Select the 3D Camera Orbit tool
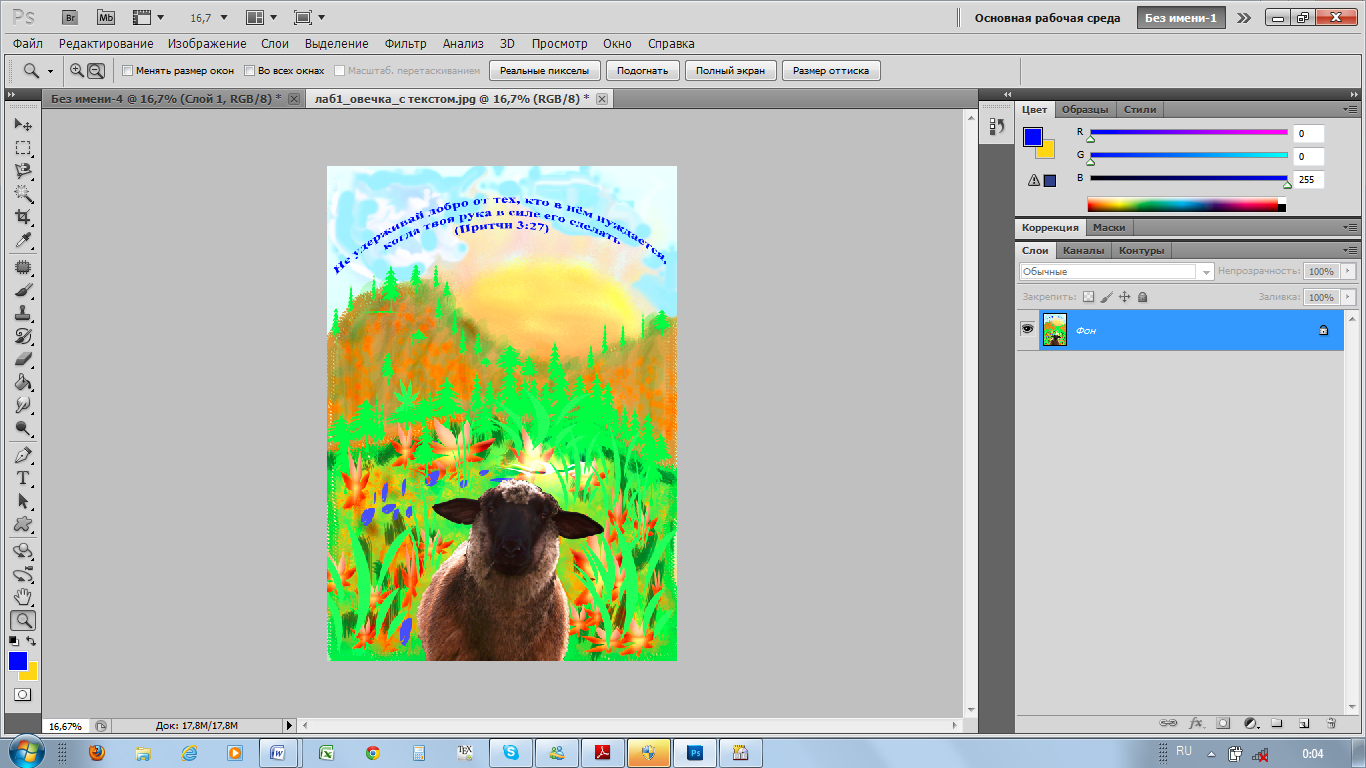Viewport: 1366px width, 768px height. (x=23, y=574)
